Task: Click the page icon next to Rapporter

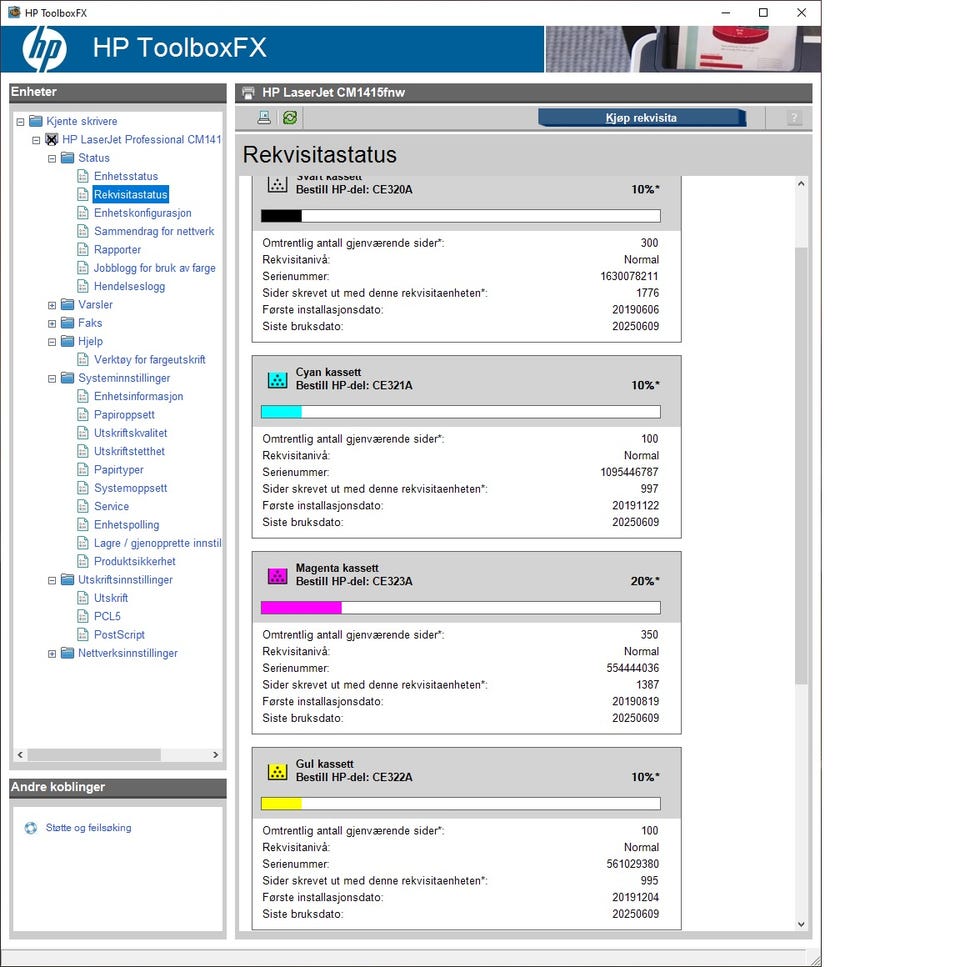Action: click(83, 249)
